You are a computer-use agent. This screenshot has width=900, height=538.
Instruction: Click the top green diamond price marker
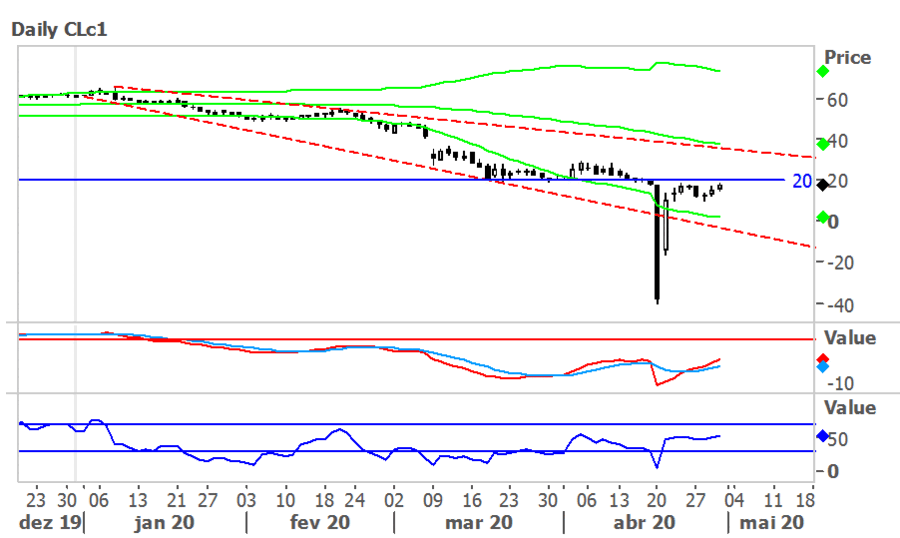coord(823,71)
